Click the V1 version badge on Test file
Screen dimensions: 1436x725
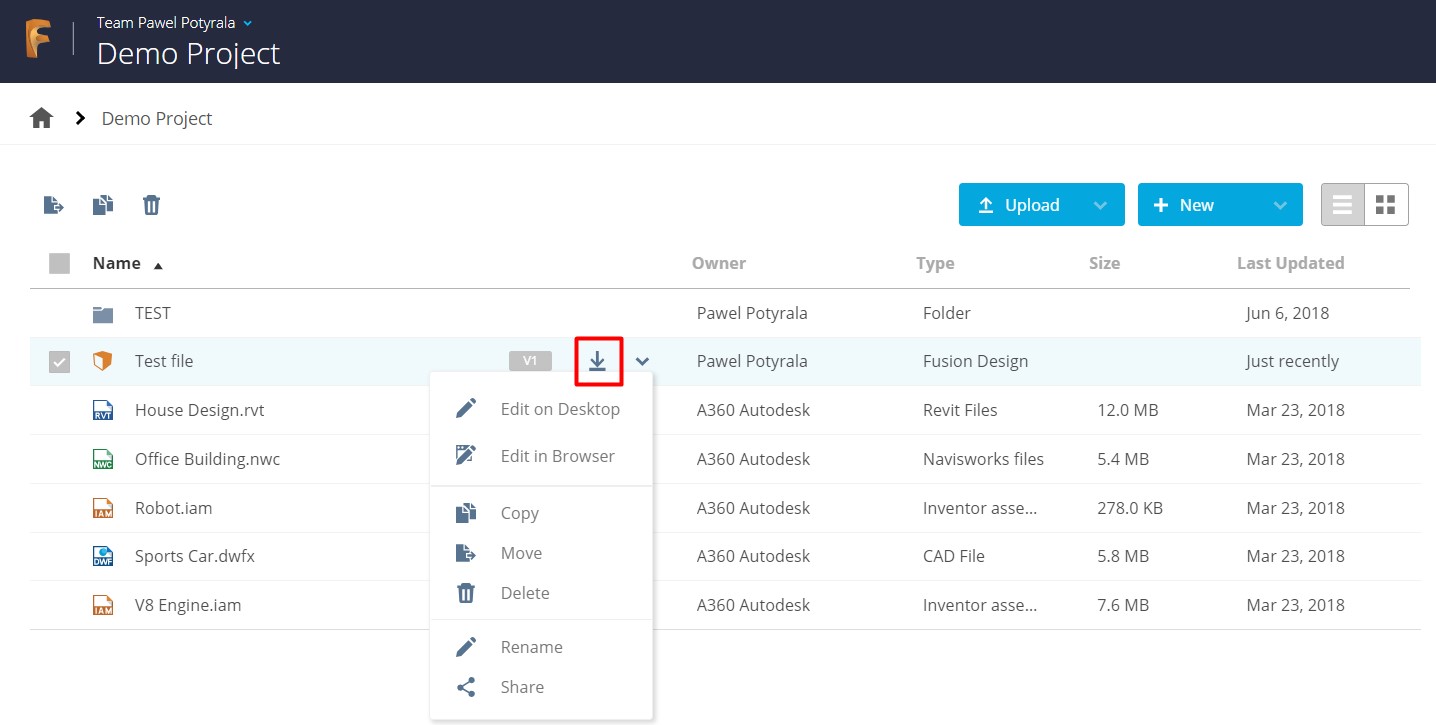tap(530, 361)
